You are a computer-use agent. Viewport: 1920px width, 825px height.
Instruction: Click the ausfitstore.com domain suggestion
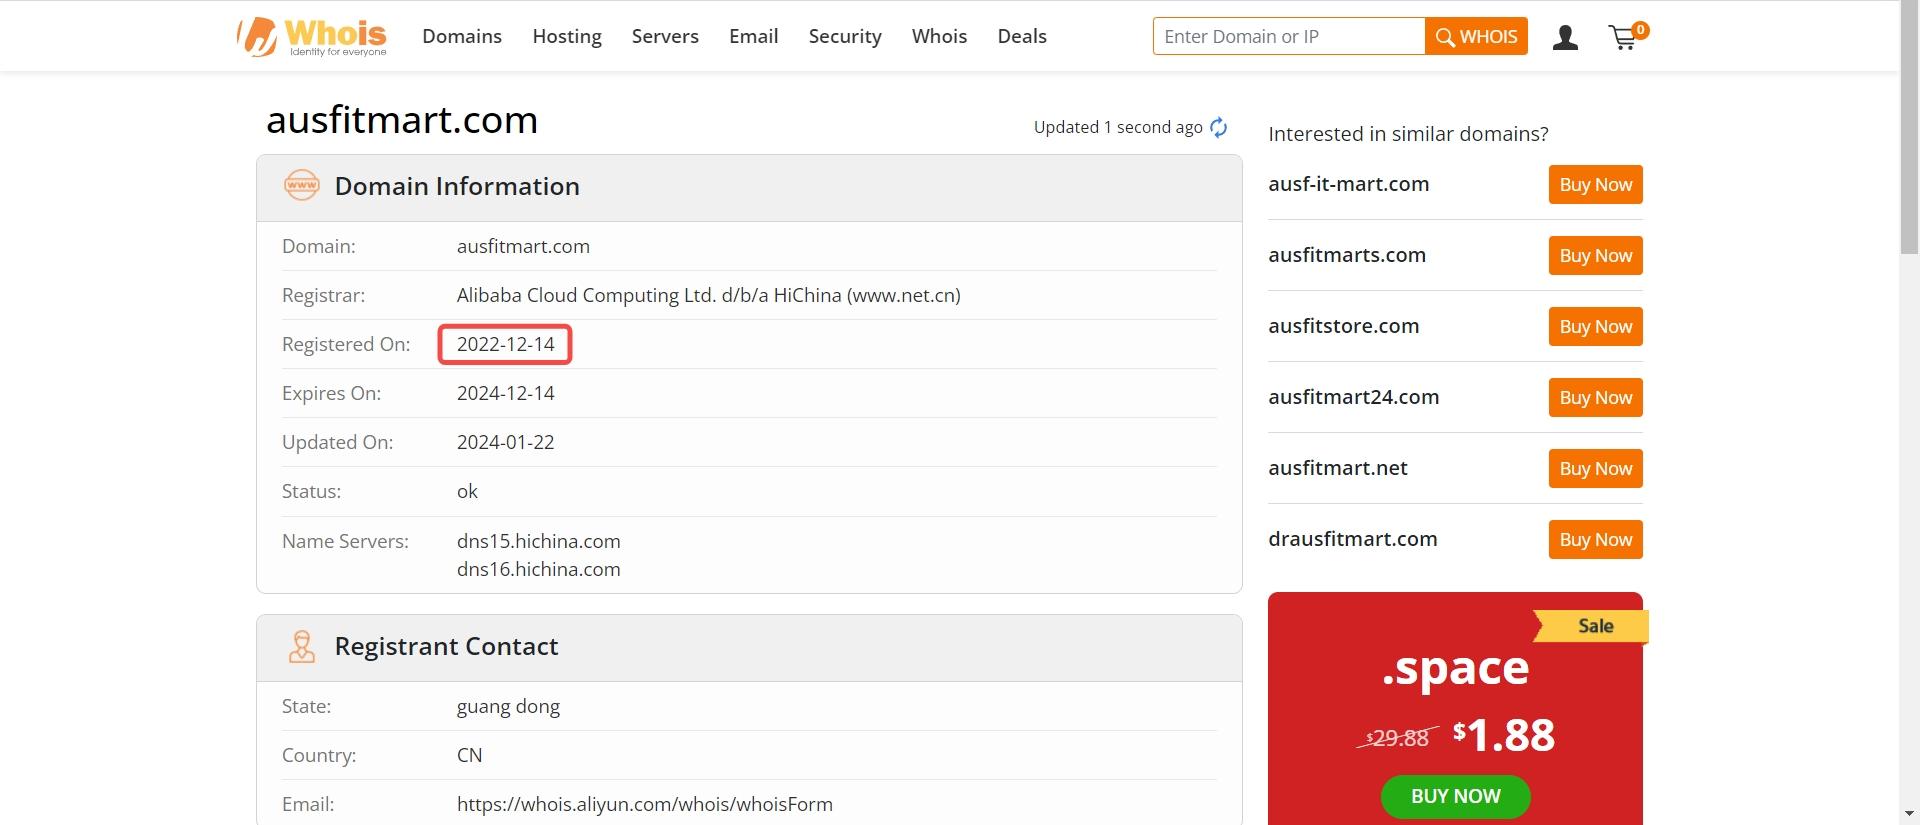tap(1343, 326)
